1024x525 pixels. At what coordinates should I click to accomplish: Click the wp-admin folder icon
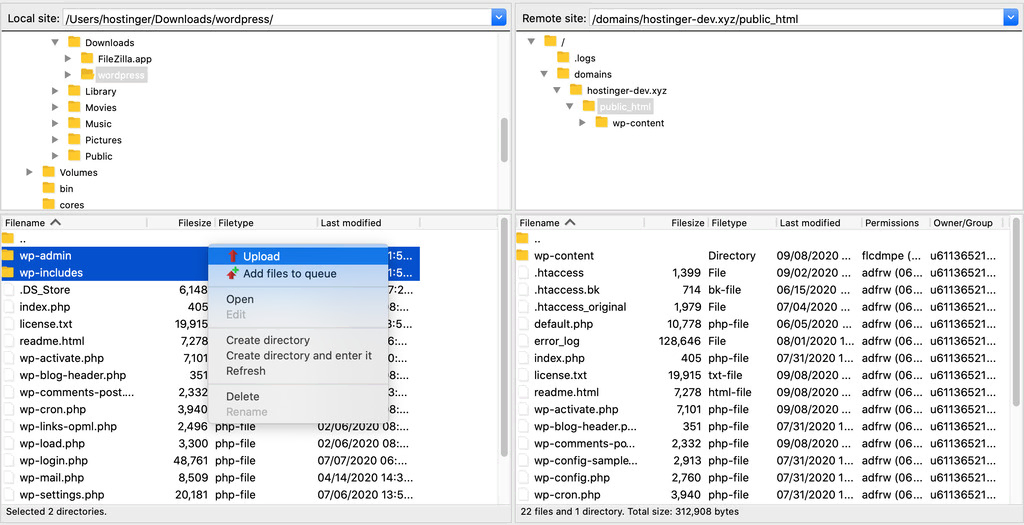[x=9, y=256]
